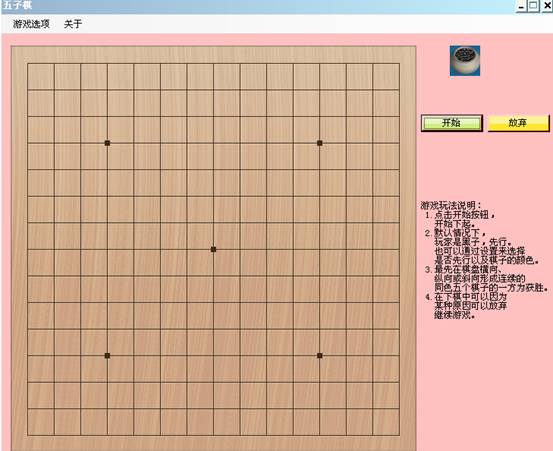Place a stone on the bottom-left star point
This screenshot has width=553, height=451.
pos(107,355)
